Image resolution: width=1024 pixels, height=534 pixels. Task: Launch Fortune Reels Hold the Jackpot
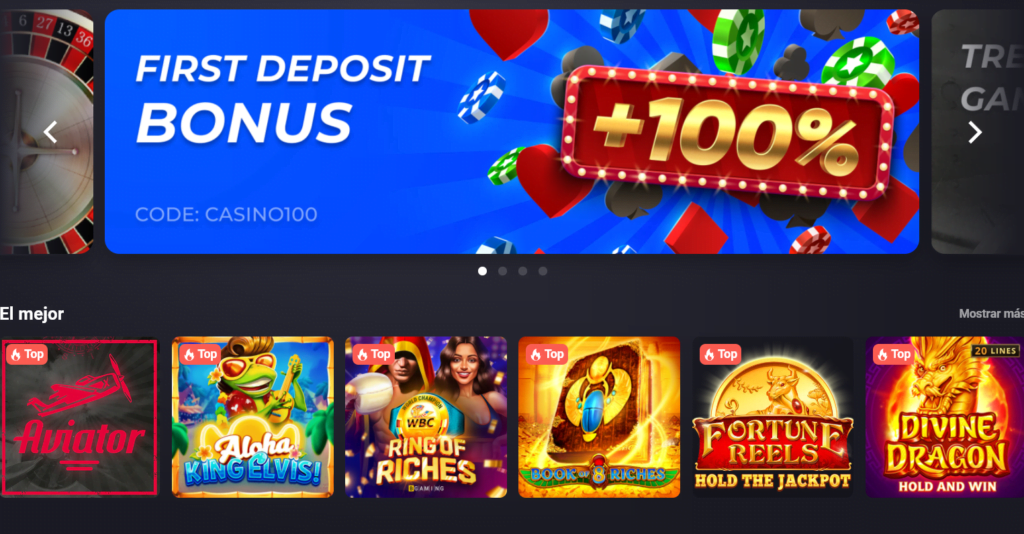click(773, 417)
